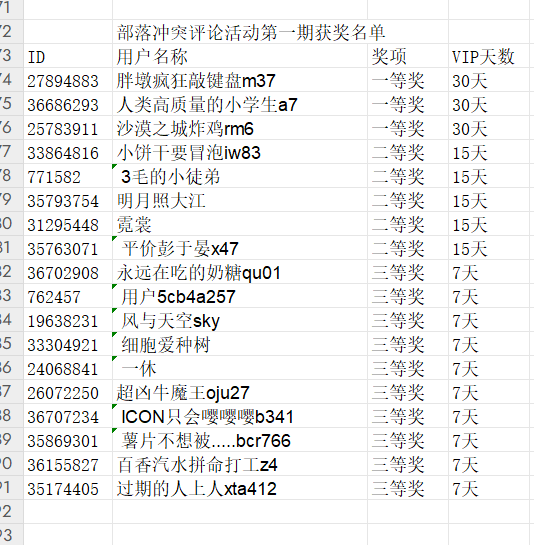Select cell containing ID 27894883

(68, 80)
